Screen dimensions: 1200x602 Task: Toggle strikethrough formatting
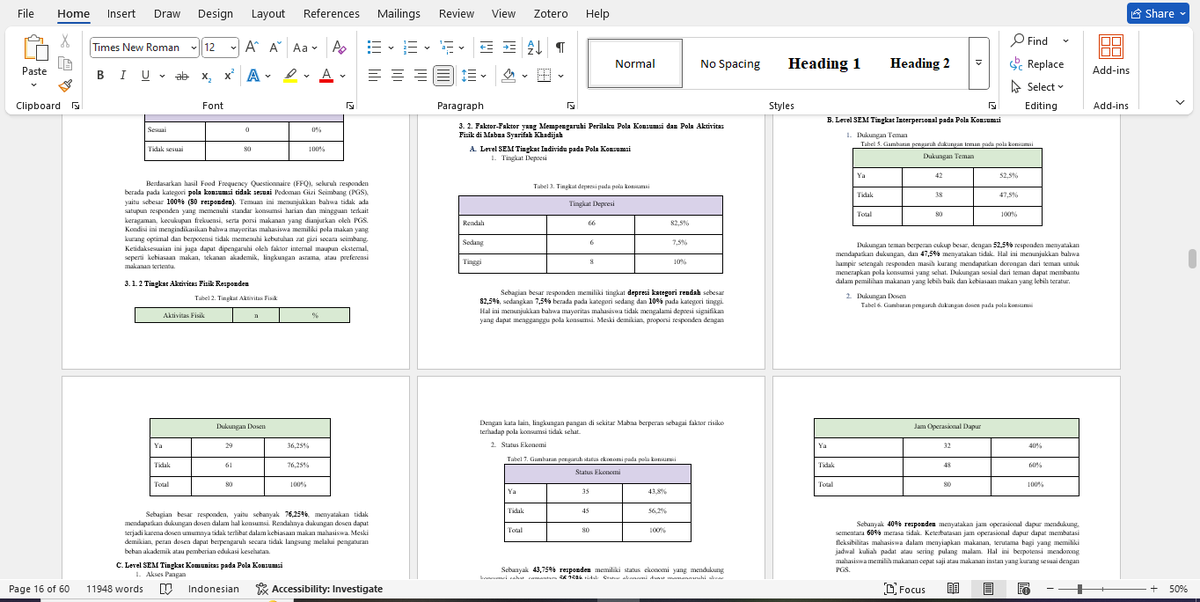point(180,76)
